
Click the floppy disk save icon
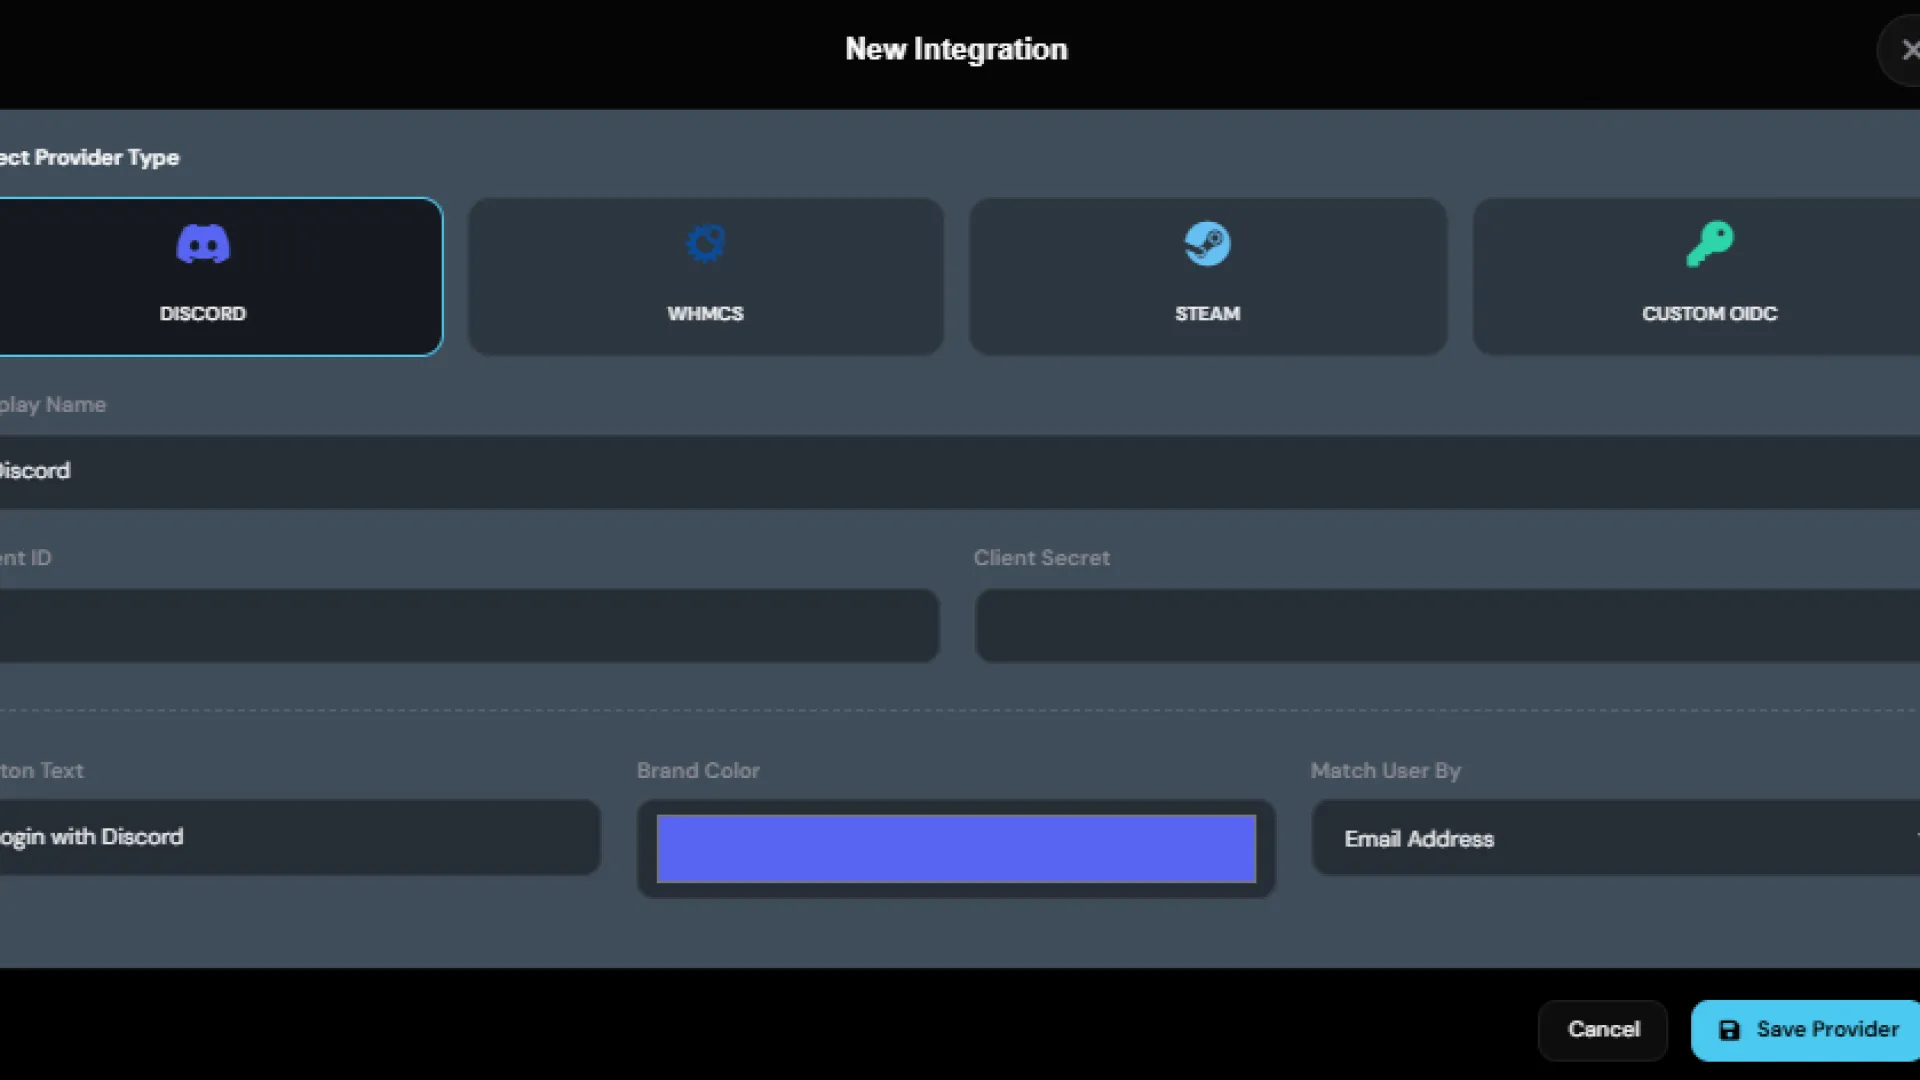click(1729, 1030)
